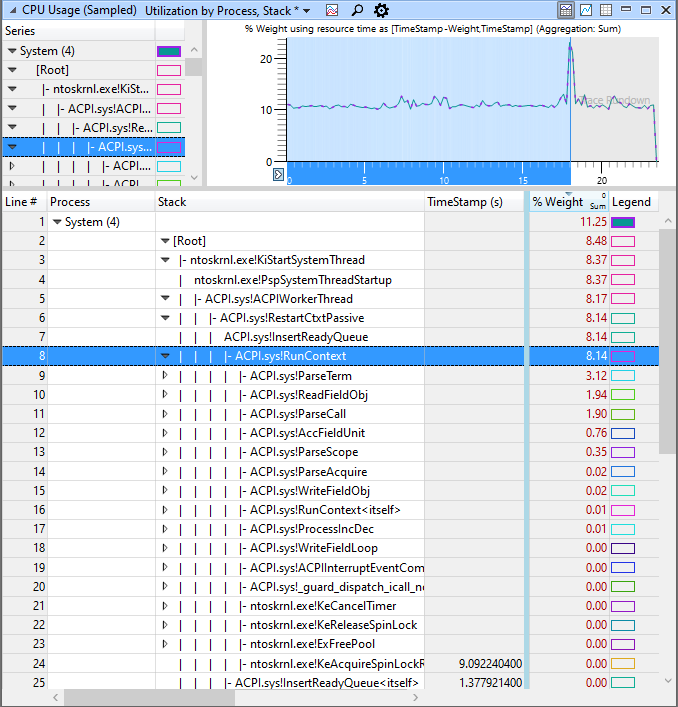Screen dimensions: 678x707
Task: Toggle legend swatch for ACPI.sys!ParseCall row
Action: click(x=623, y=414)
